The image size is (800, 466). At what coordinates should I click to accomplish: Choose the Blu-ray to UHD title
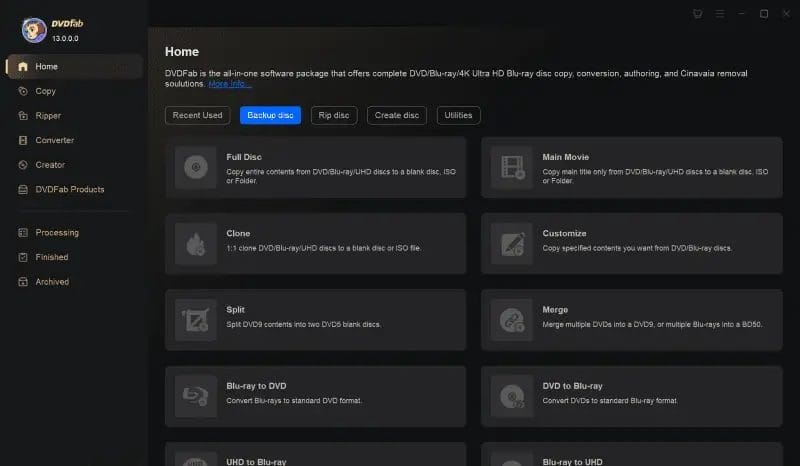coord(572,461)
